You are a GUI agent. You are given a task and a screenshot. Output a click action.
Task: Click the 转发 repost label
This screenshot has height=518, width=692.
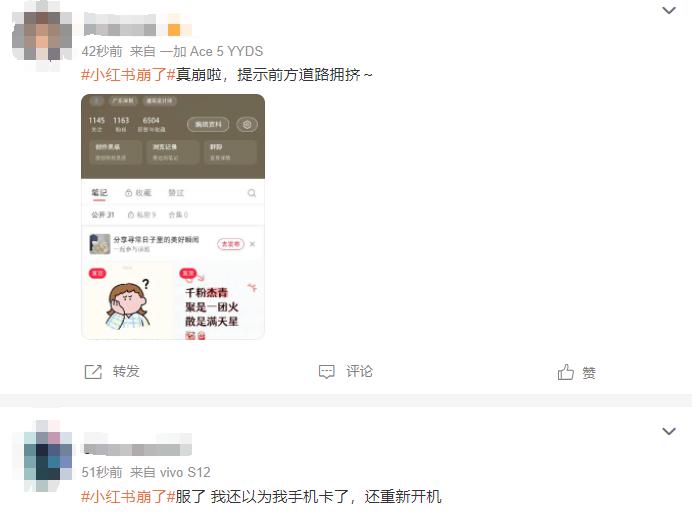pos(126,372)
